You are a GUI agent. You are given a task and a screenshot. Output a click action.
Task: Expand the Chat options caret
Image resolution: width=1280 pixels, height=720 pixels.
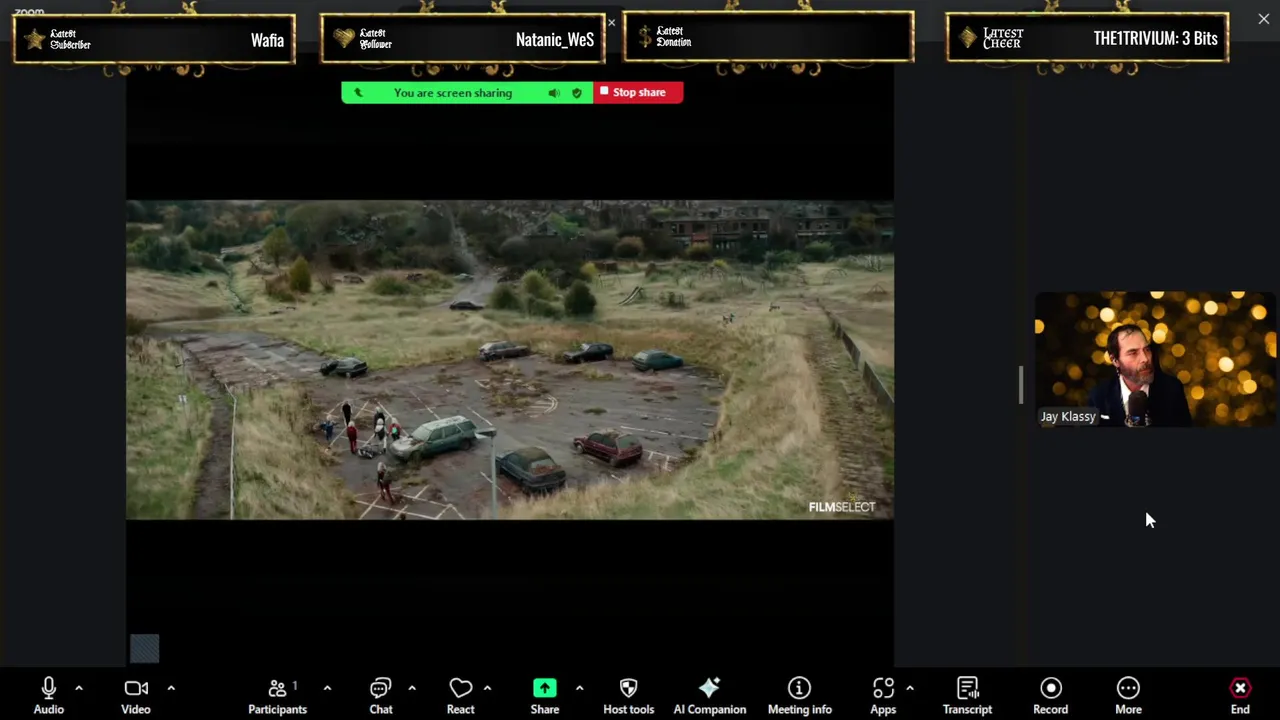[x=412, y=688]
